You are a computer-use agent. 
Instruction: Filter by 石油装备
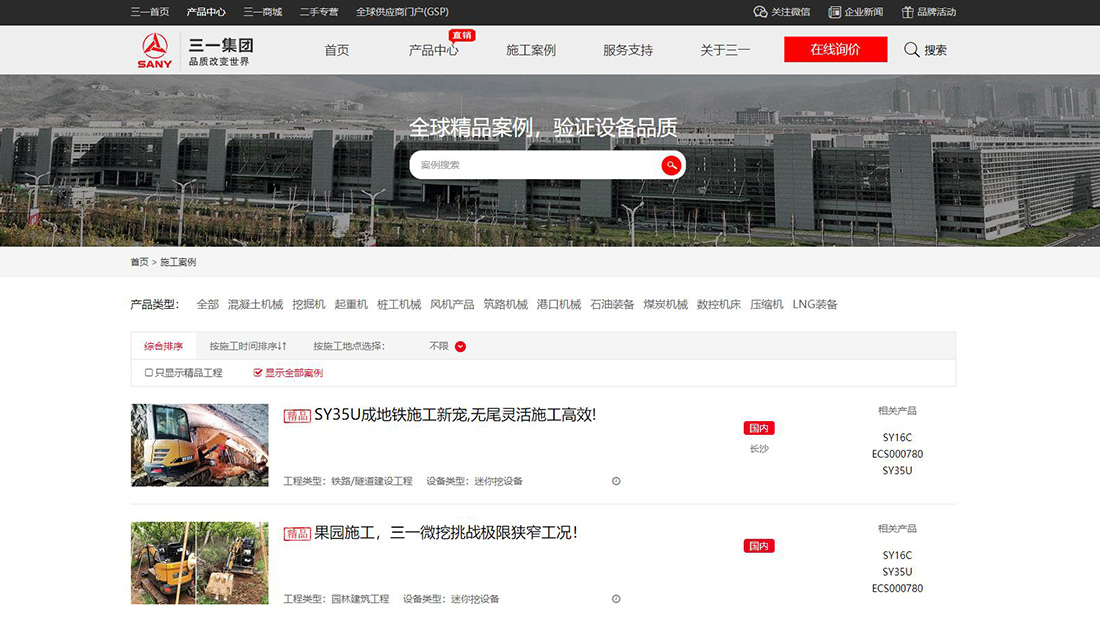pos(612,304)
